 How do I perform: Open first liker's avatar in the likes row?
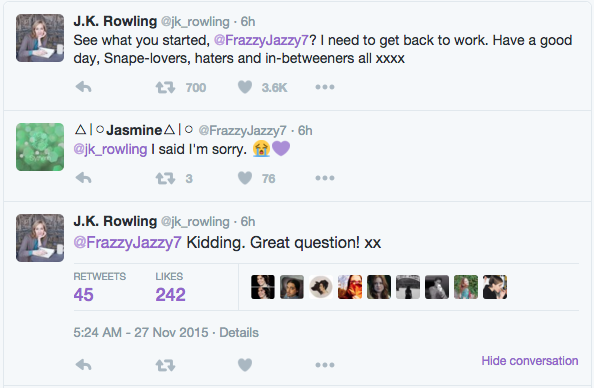(x=263, y=287)
